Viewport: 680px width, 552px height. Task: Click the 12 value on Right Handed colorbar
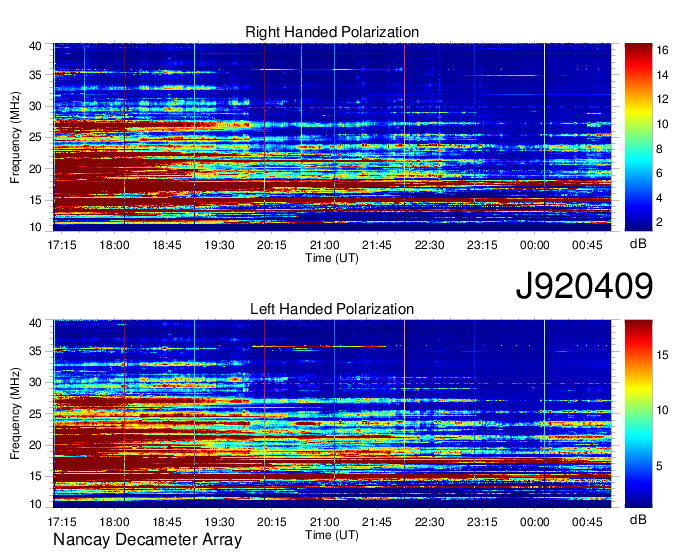point(662,99)
